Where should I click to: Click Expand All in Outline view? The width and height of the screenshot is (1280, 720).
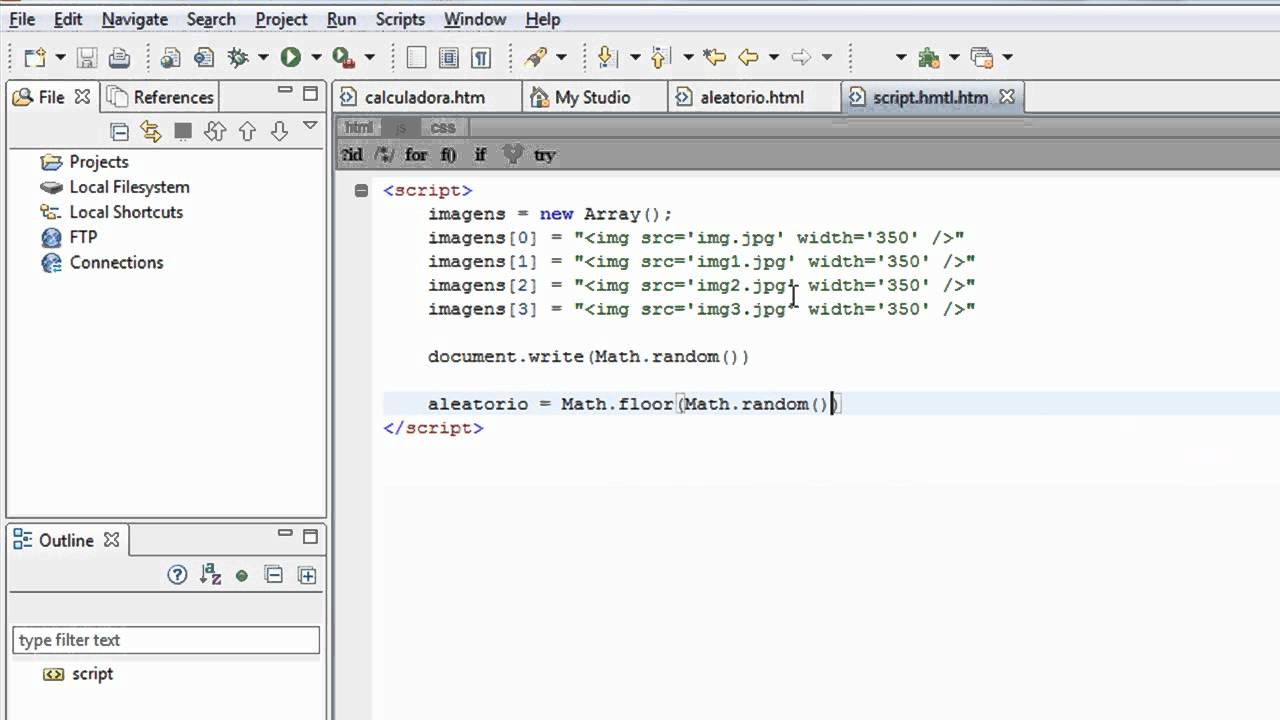coord(307,575)
